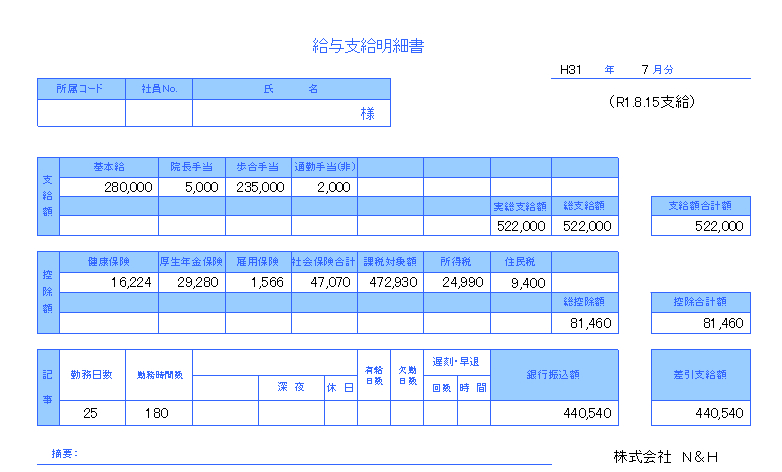Select the 通勤手当(非) header
Image resolution: width=782 pixels, height=472 pixels.
(325, 167)
